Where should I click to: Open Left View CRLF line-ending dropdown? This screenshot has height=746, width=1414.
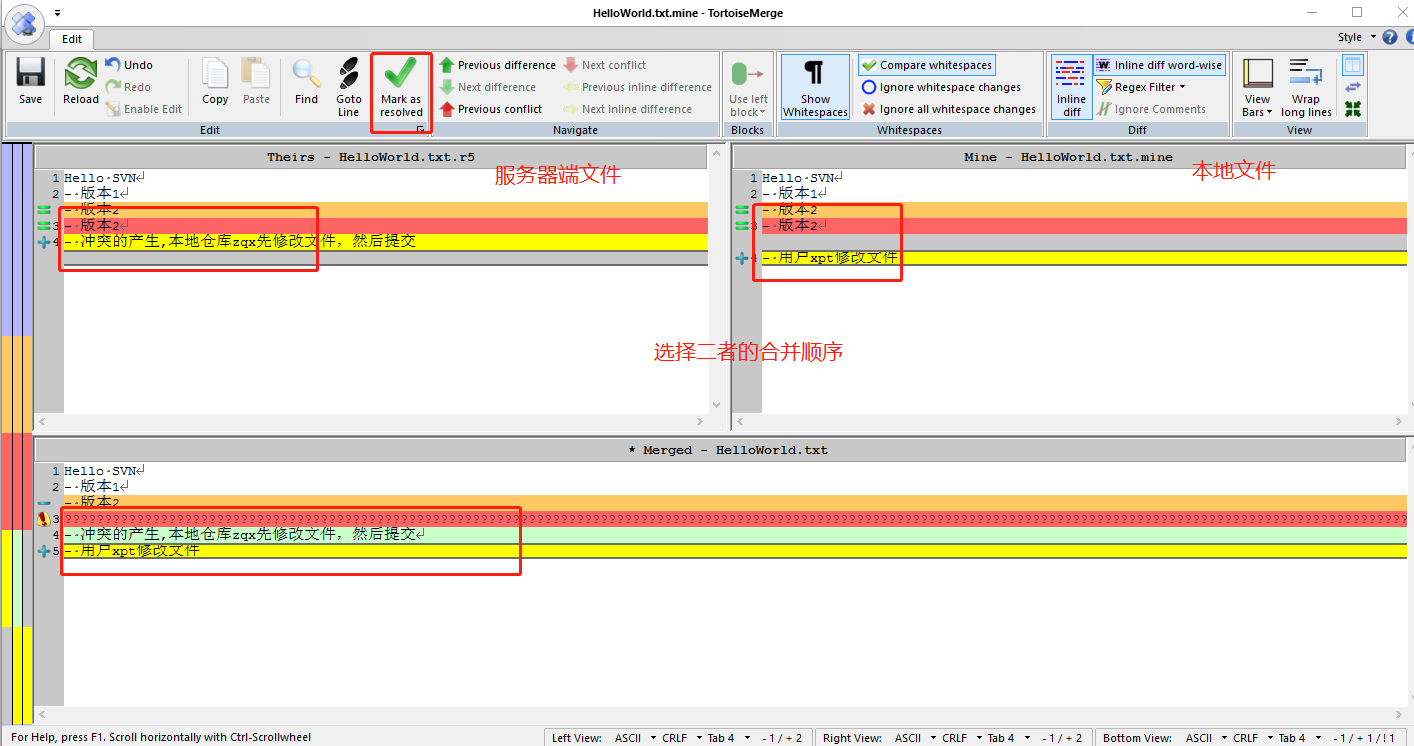click(680, 738)
